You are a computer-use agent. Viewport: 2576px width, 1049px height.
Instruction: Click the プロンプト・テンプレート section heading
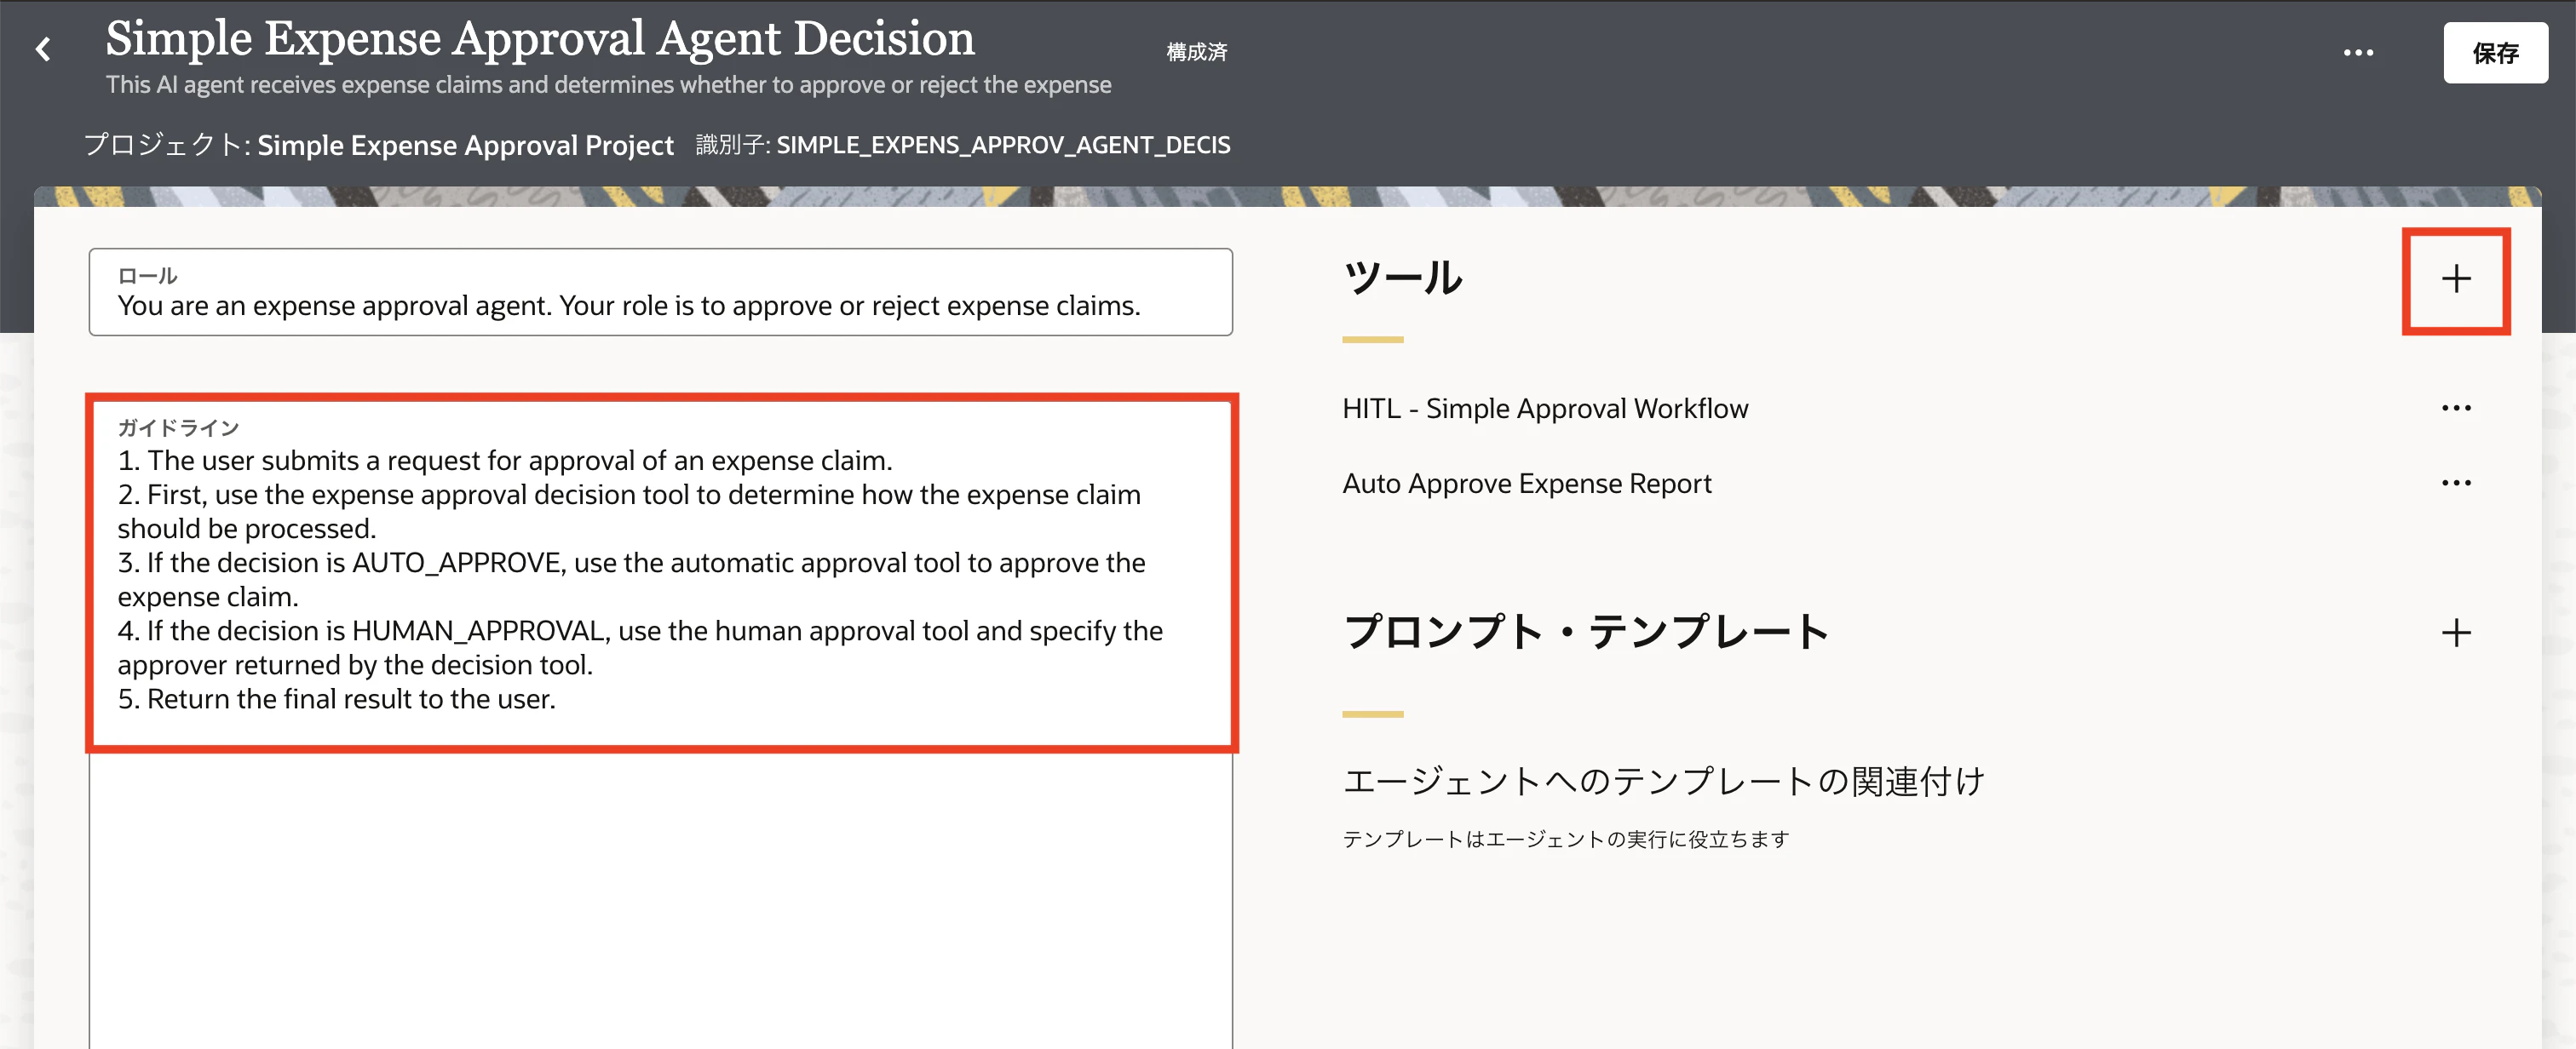point(1586,632)
